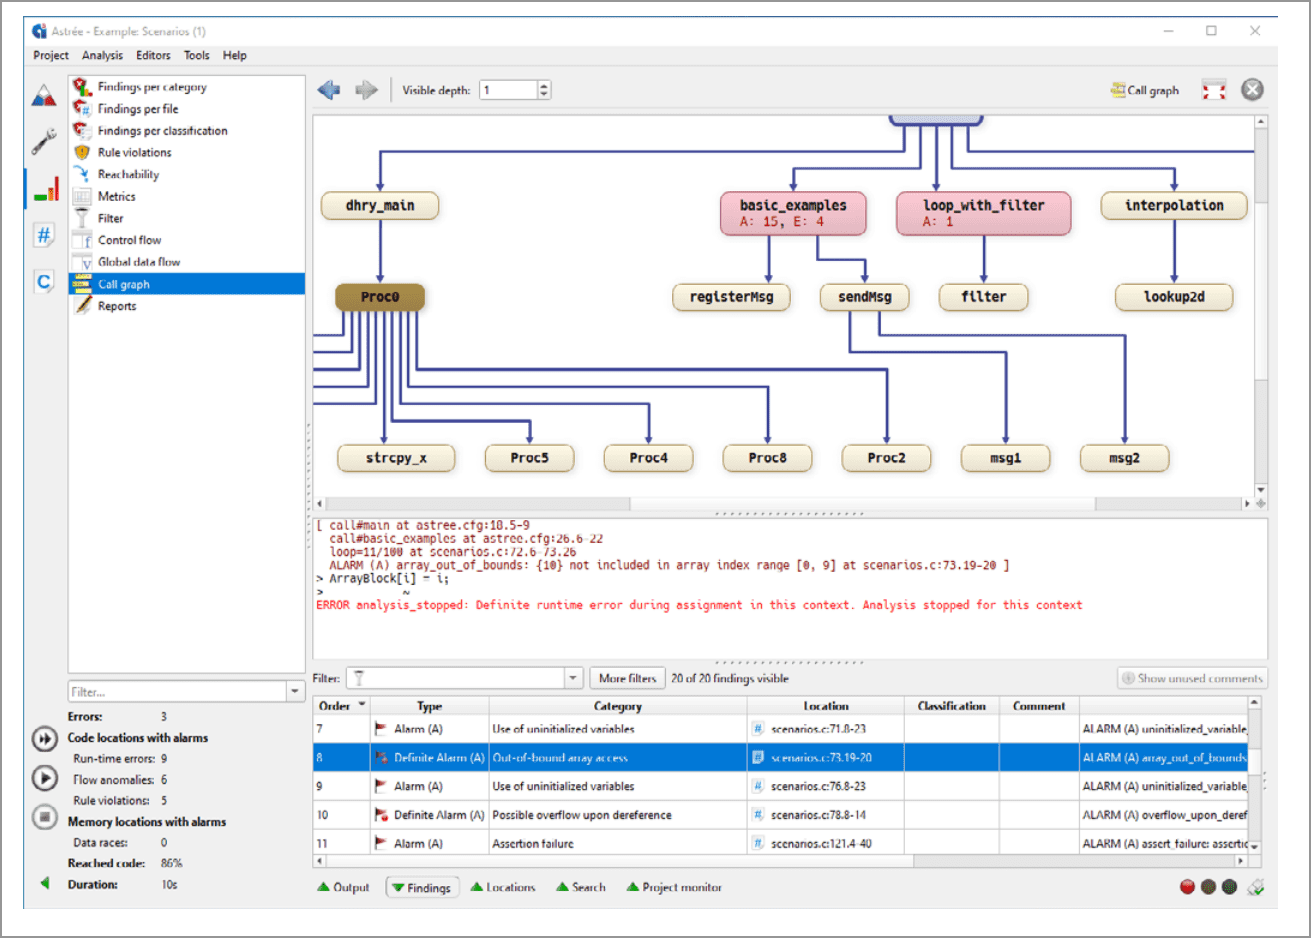Click the Call graph button at top right
1311x938 pixels.
point(1144,90)
